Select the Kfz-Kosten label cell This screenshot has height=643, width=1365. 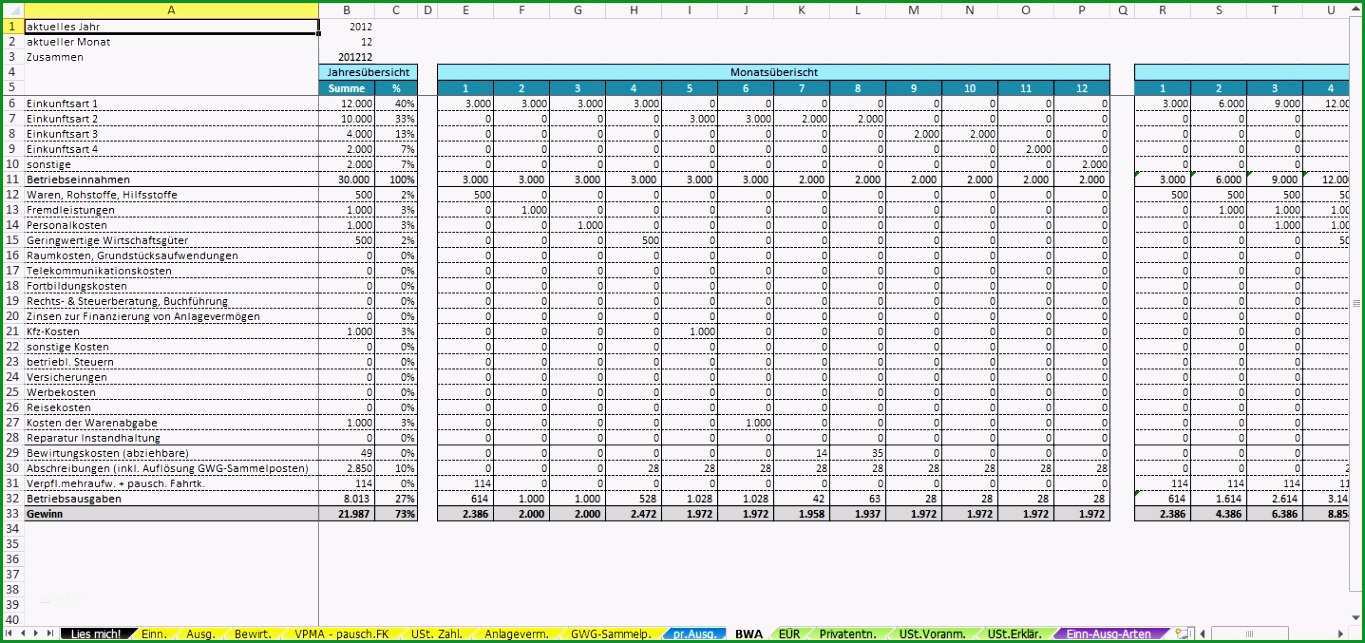point(171,331)
